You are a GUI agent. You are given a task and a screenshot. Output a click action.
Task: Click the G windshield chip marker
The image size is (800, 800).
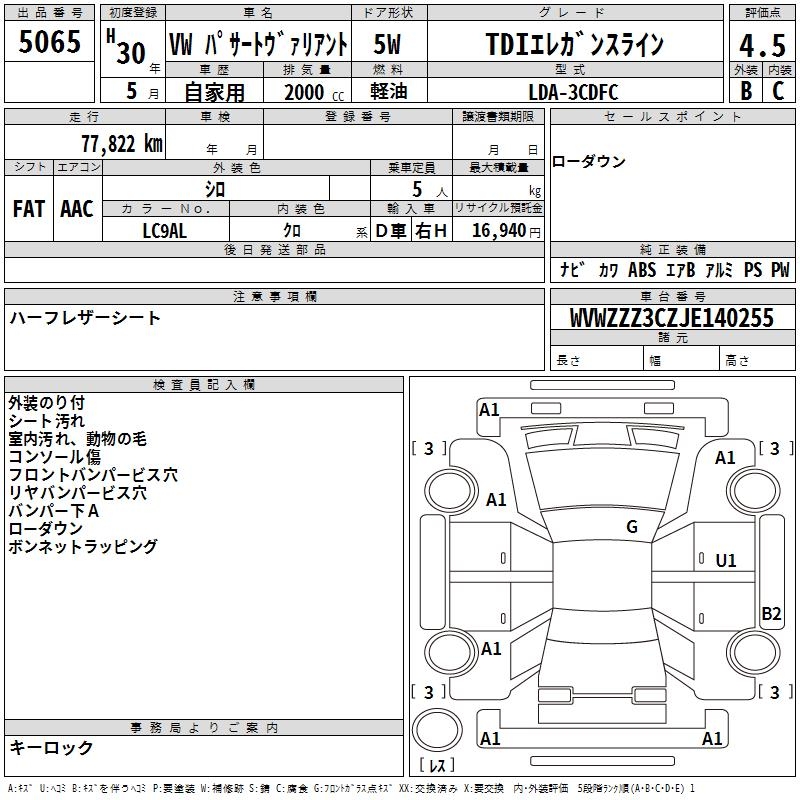[631, 527]
